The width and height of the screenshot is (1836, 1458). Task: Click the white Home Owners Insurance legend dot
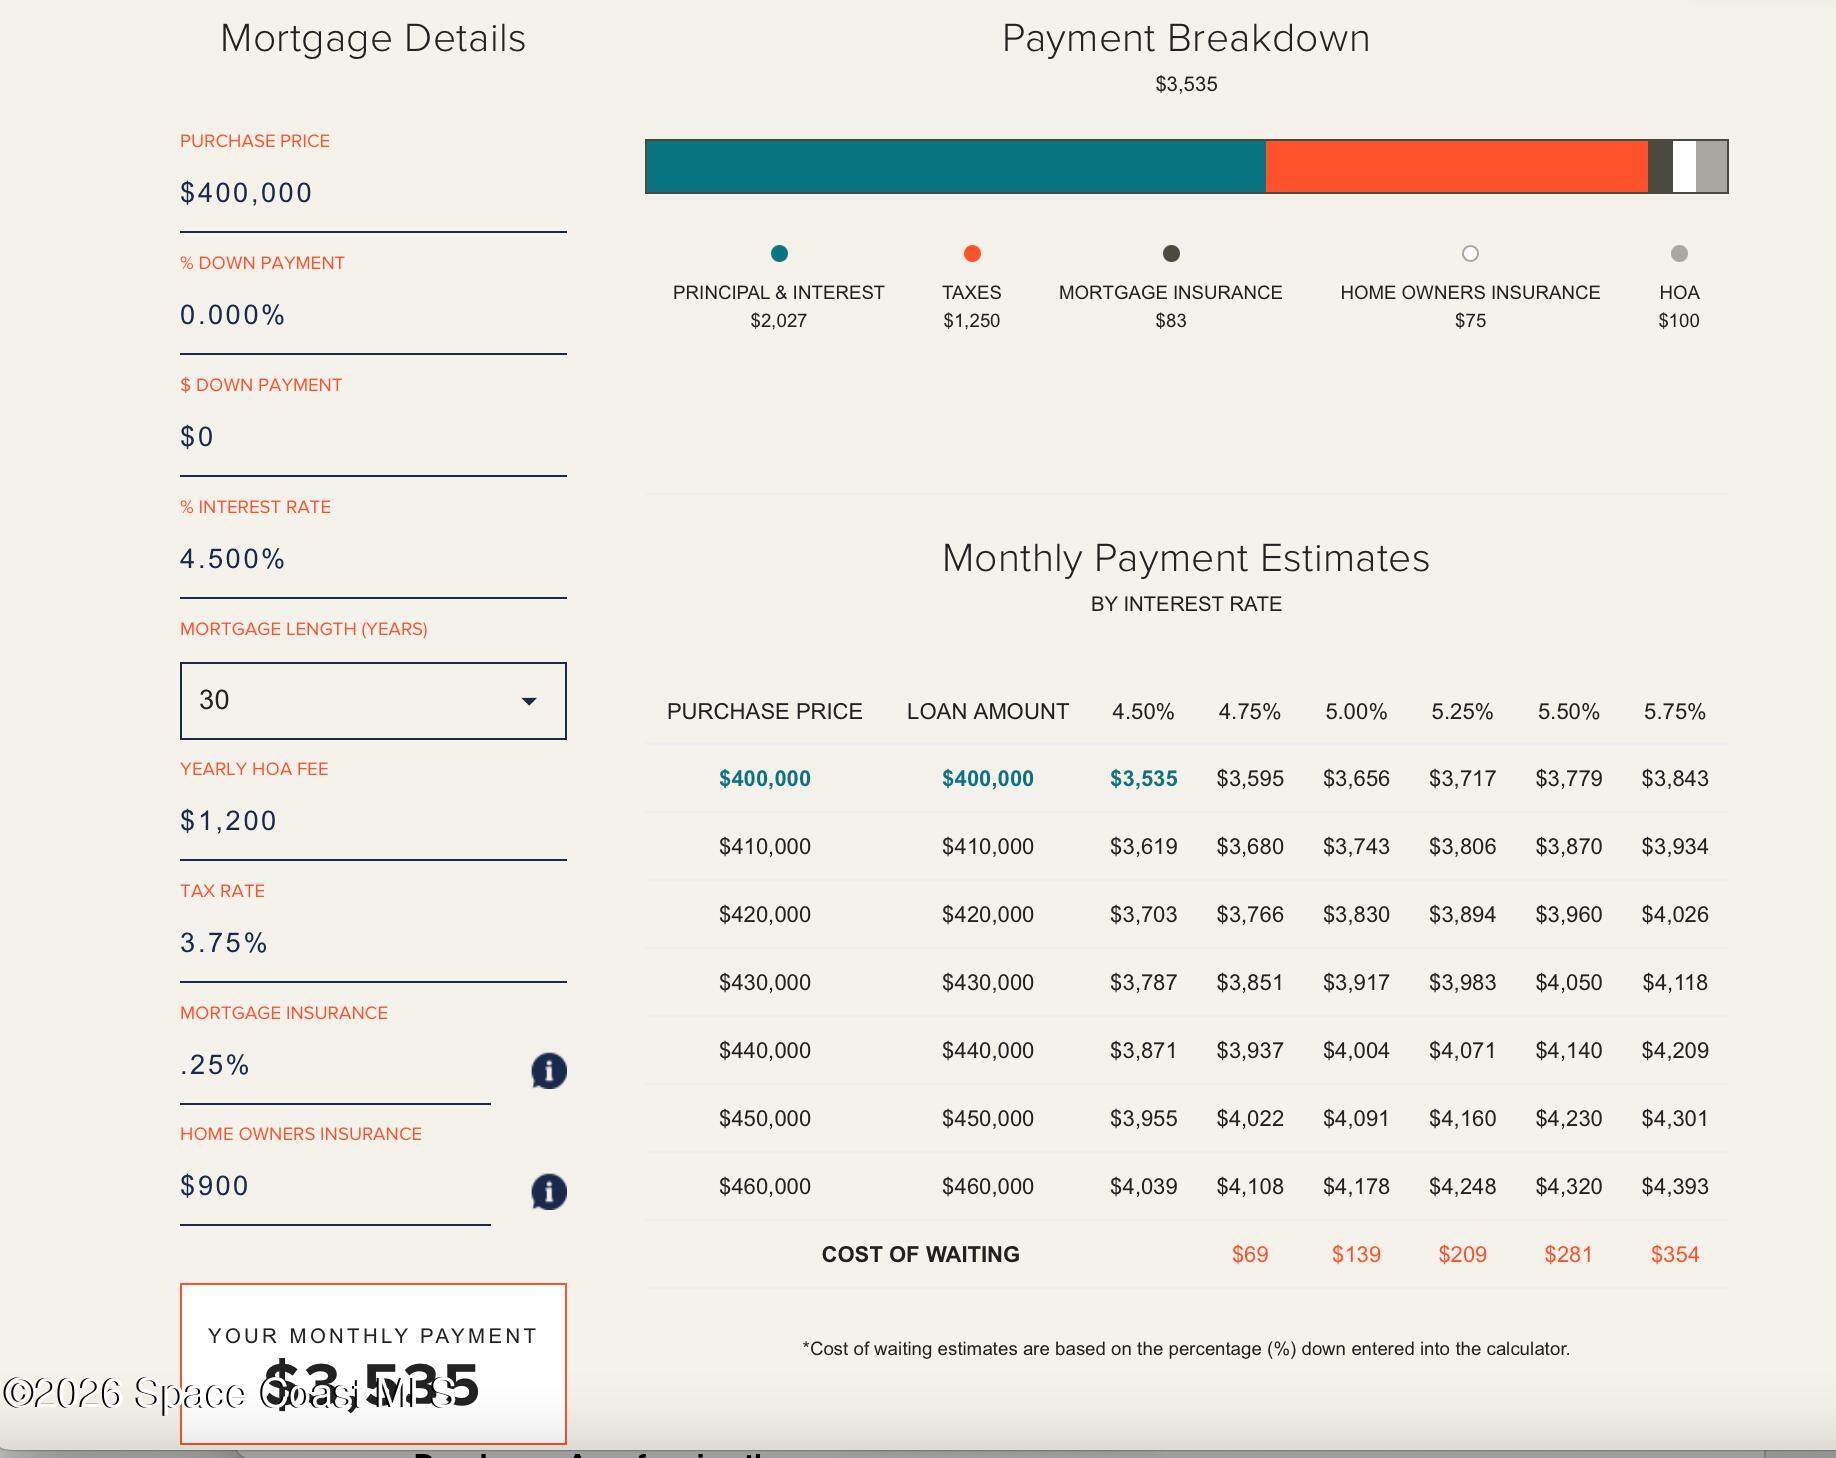point(1470,254)
